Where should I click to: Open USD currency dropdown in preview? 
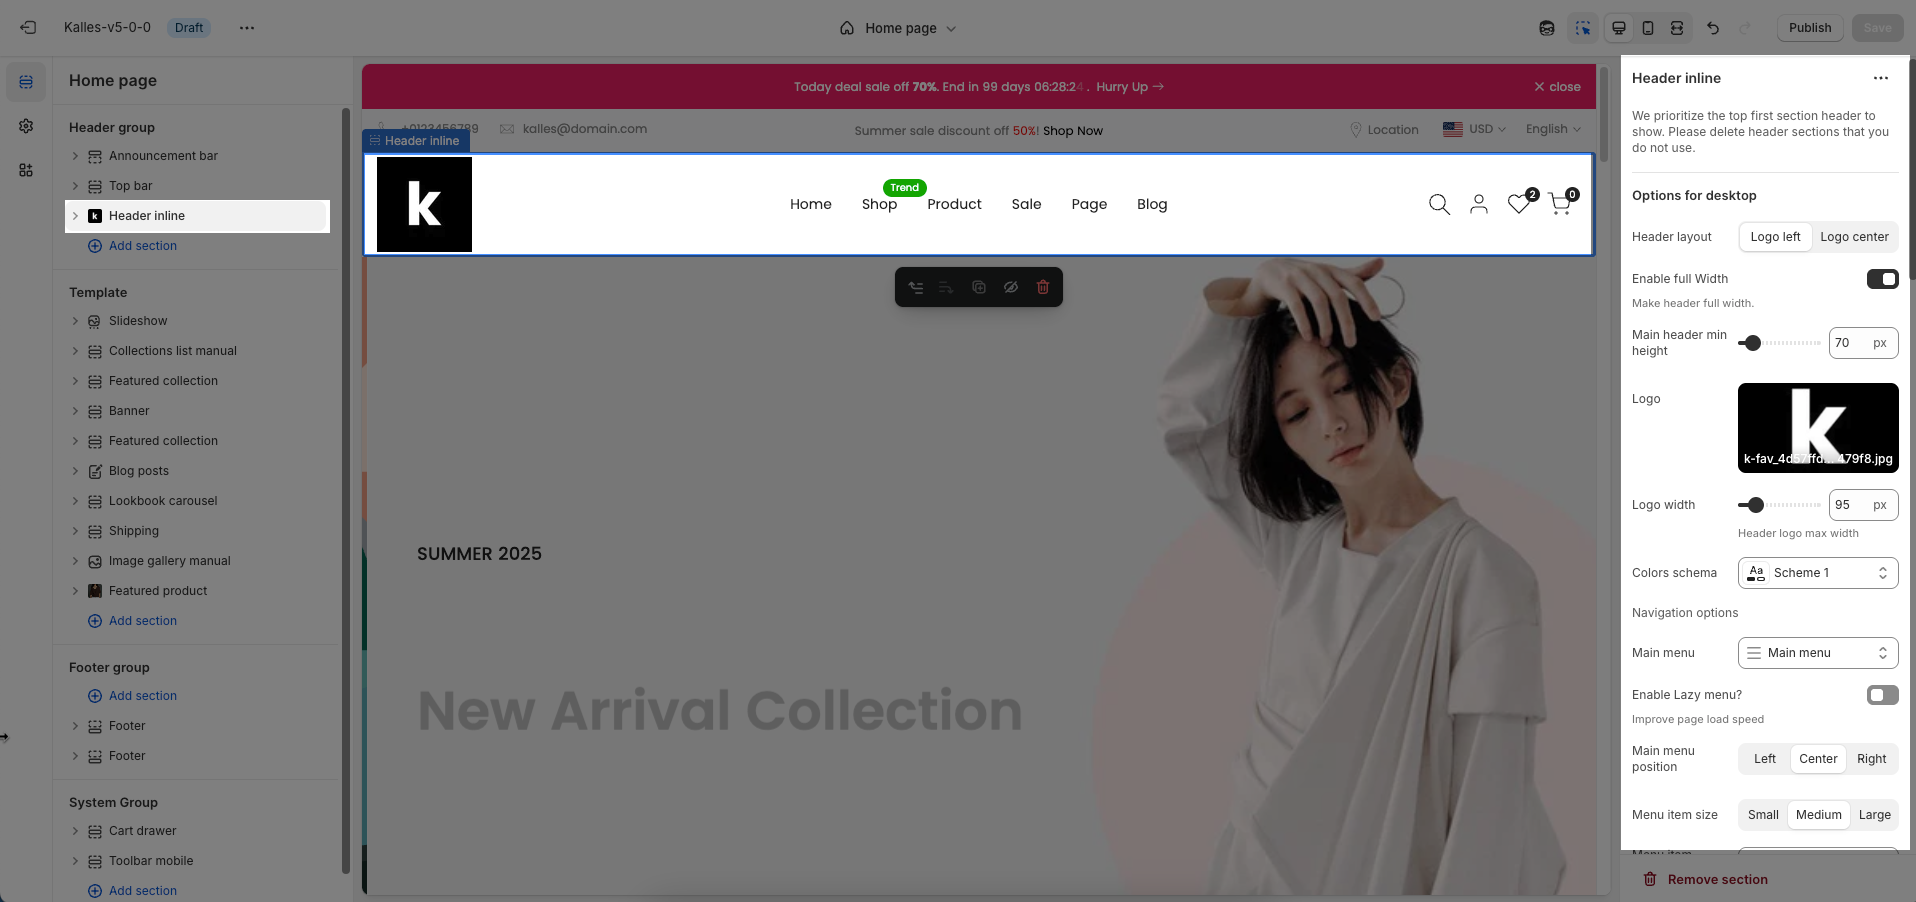[x=1474, y=129]
